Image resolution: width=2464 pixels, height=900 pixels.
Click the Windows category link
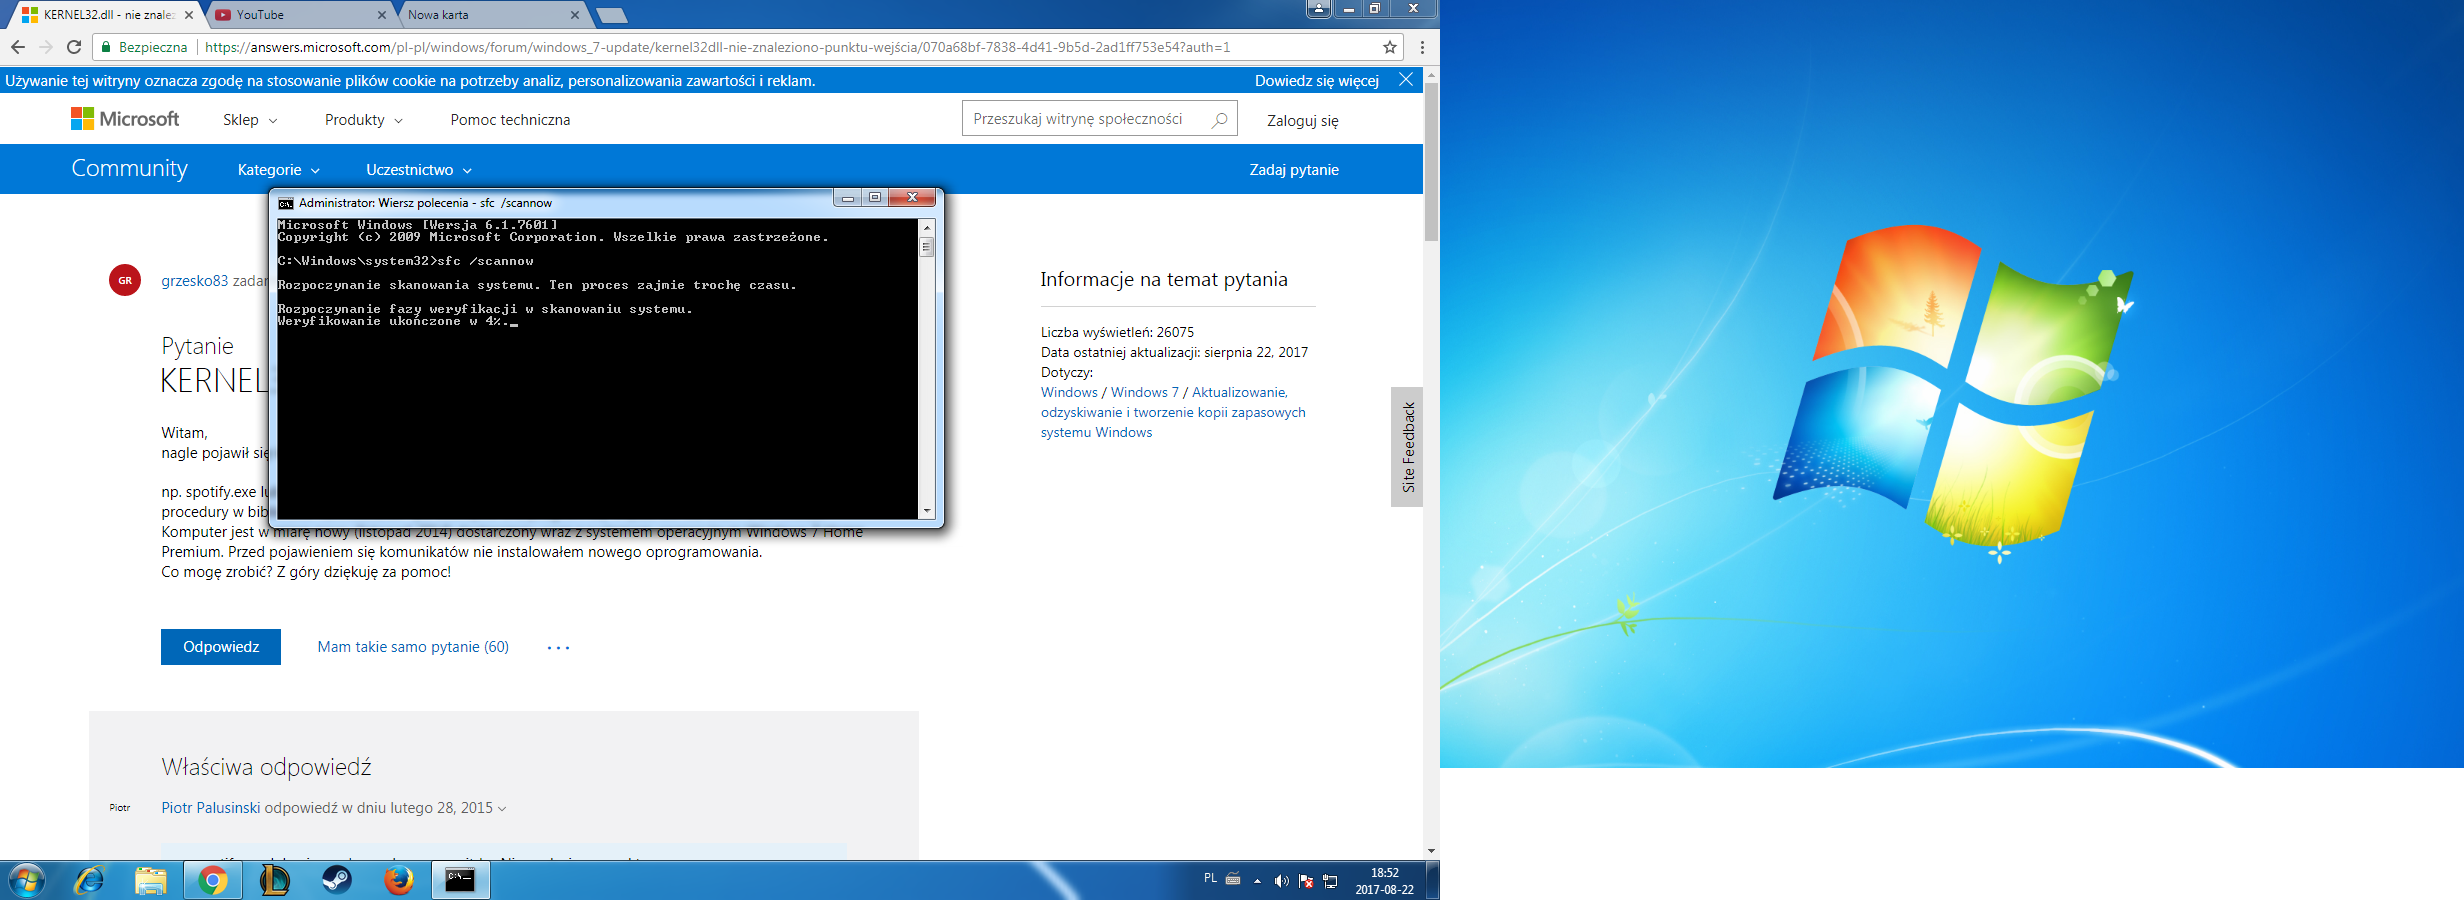tap(1069, 393)
